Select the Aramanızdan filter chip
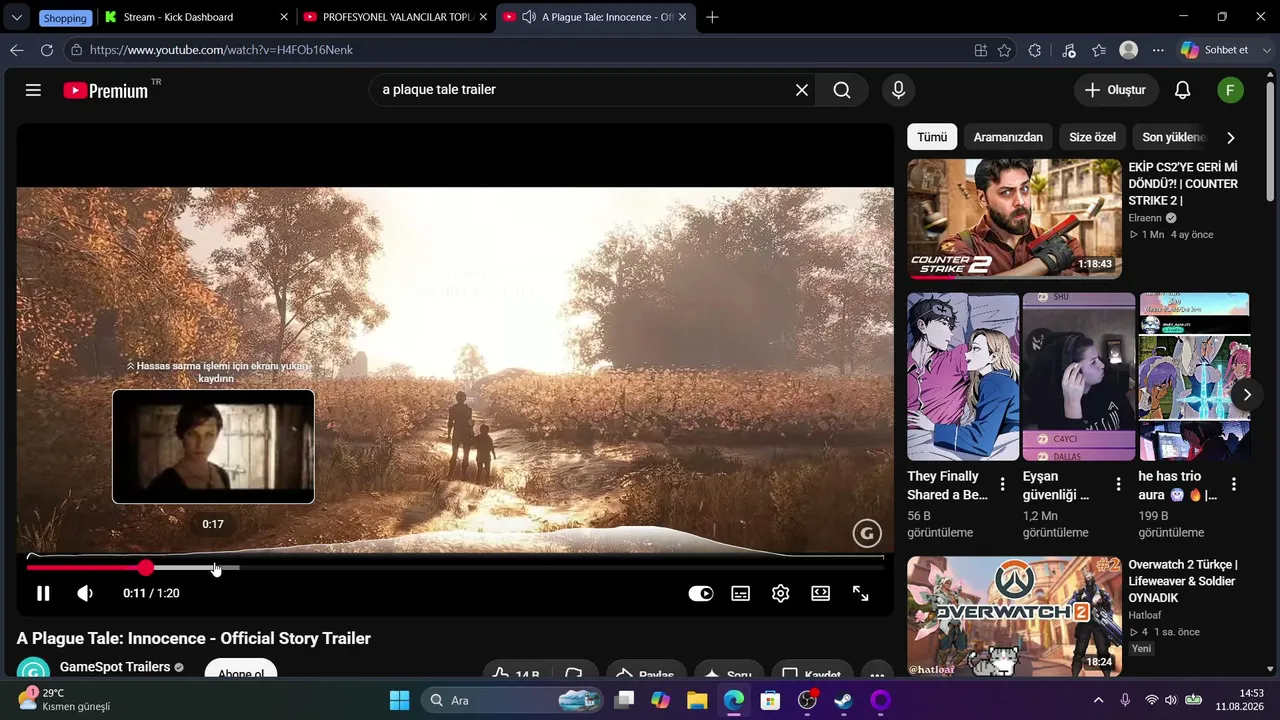This screenshot has width=1280, height=720. [x=1008, y=137]
